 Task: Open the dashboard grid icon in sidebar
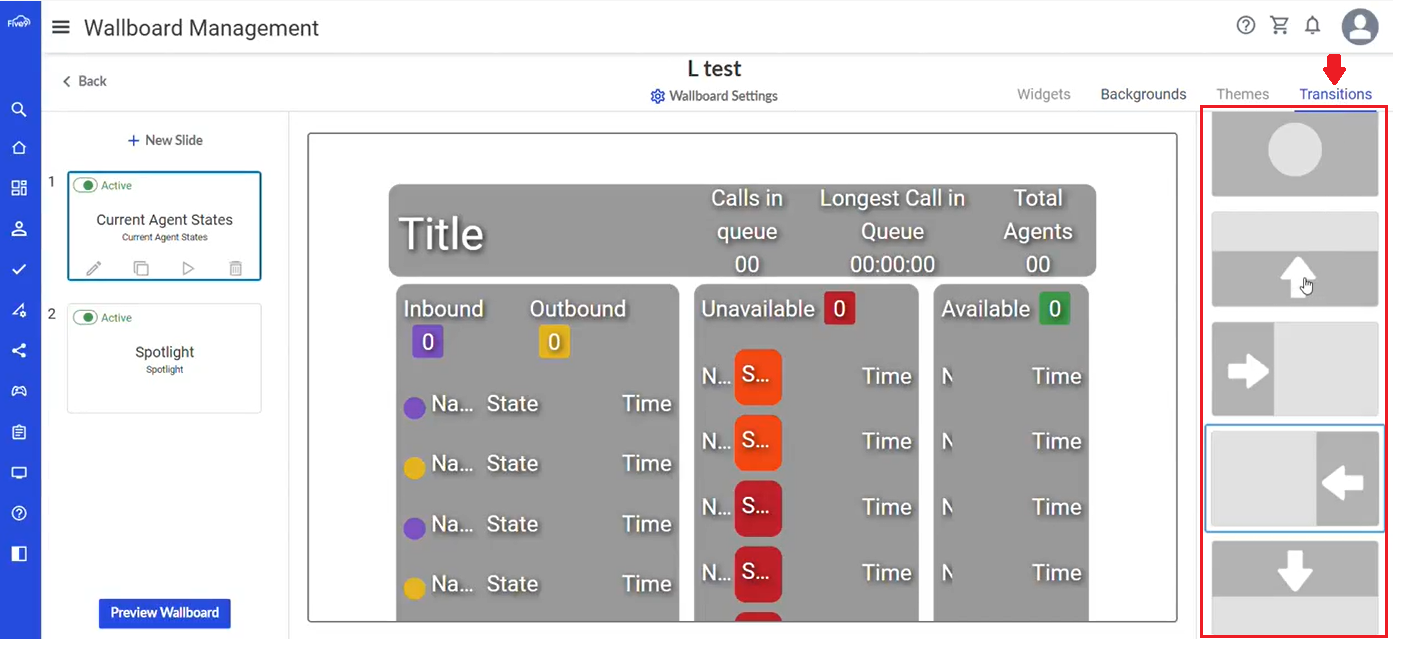click(19, 188)
